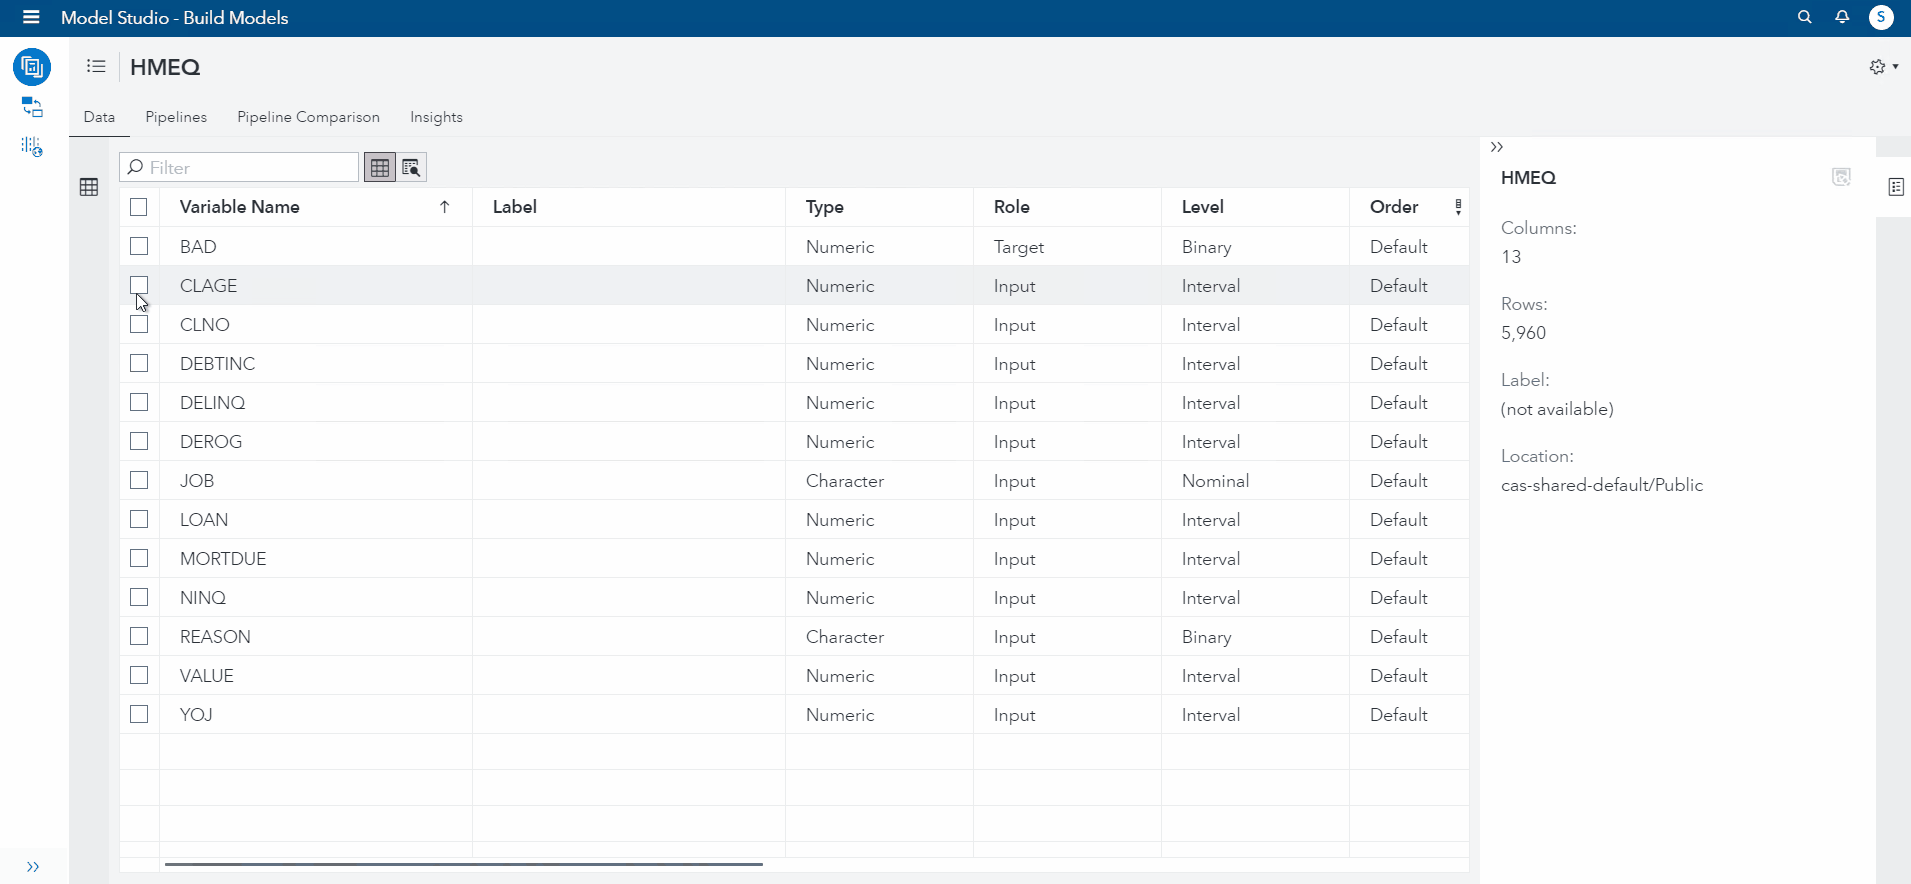
Task: Check the DEROG variable checkbox
Action: coord(139,441)
